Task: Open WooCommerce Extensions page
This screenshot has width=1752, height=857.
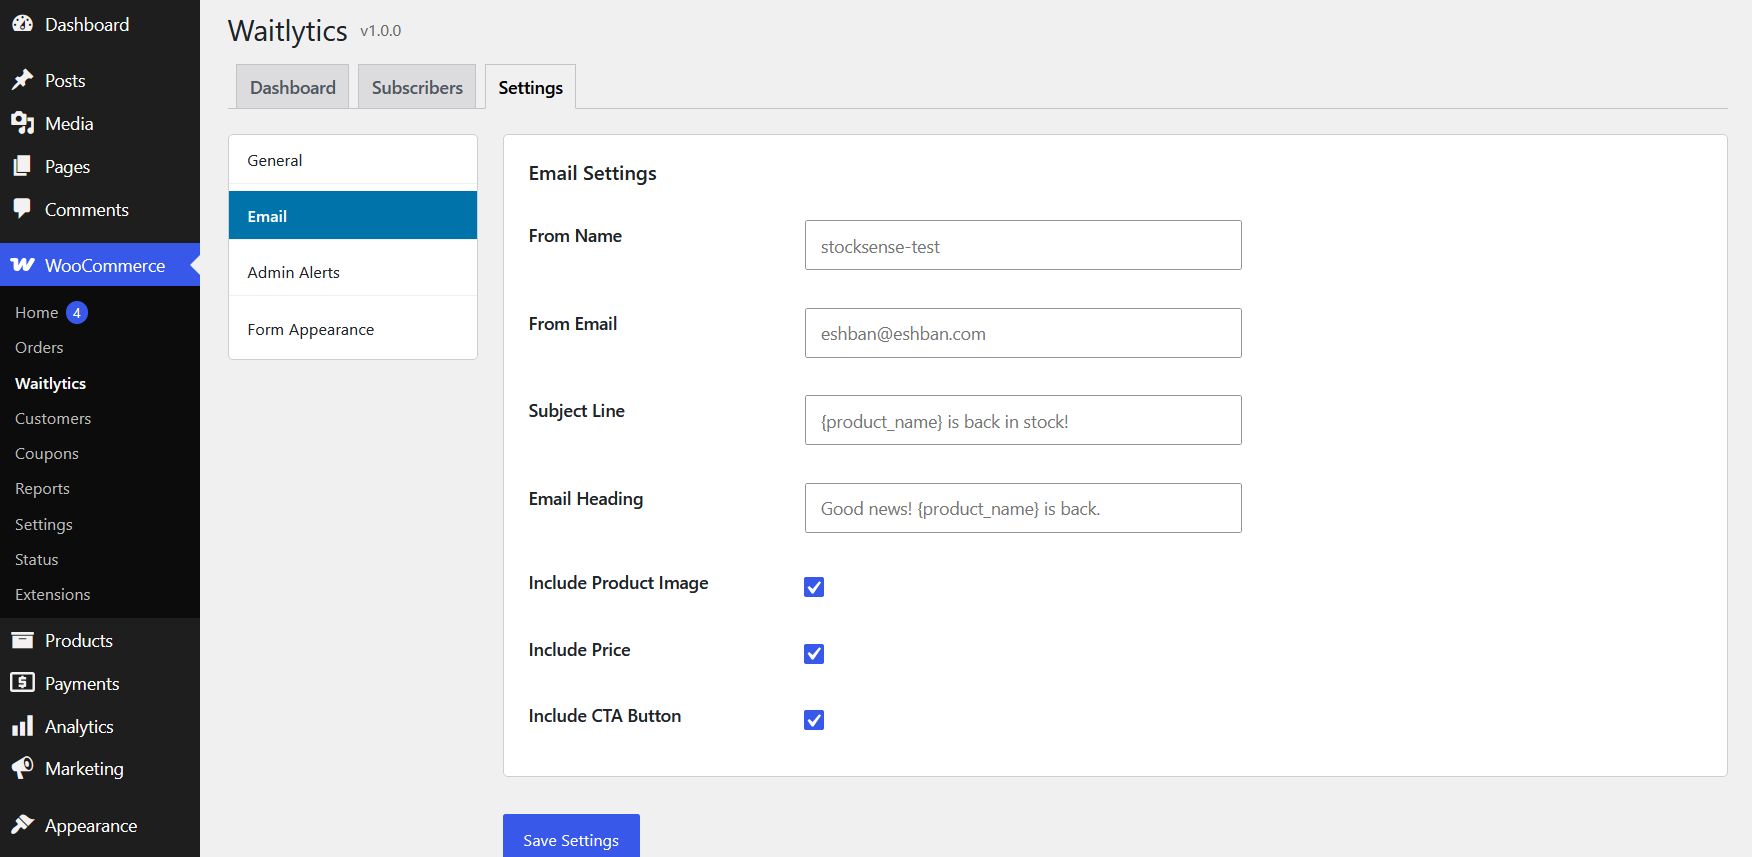Action: coord(53,594)
